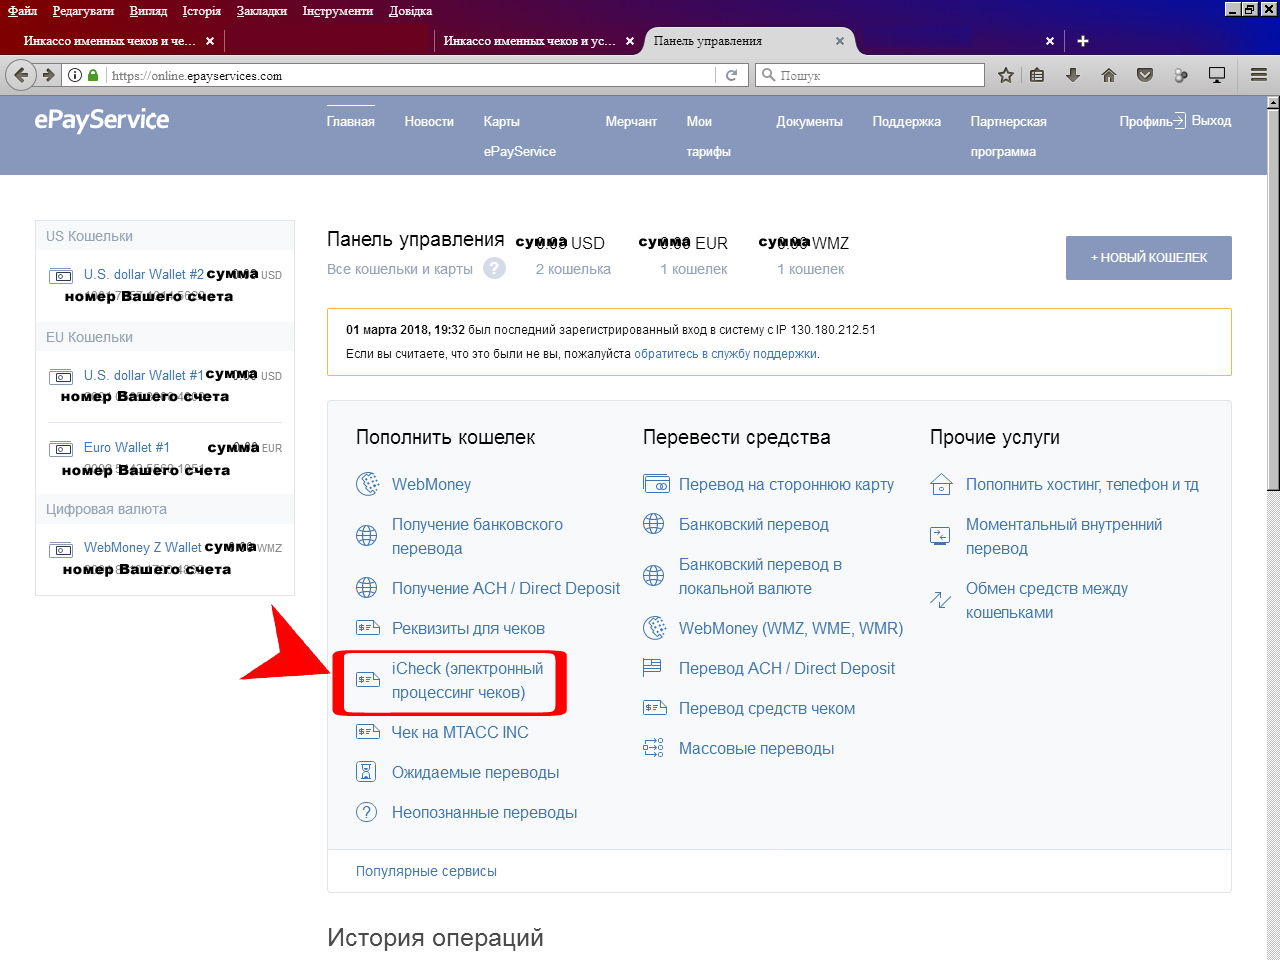Click the globe icon beside Получение банковского перевода
The height and width of the screenshot is (960, 1280).
pos(367,536)
